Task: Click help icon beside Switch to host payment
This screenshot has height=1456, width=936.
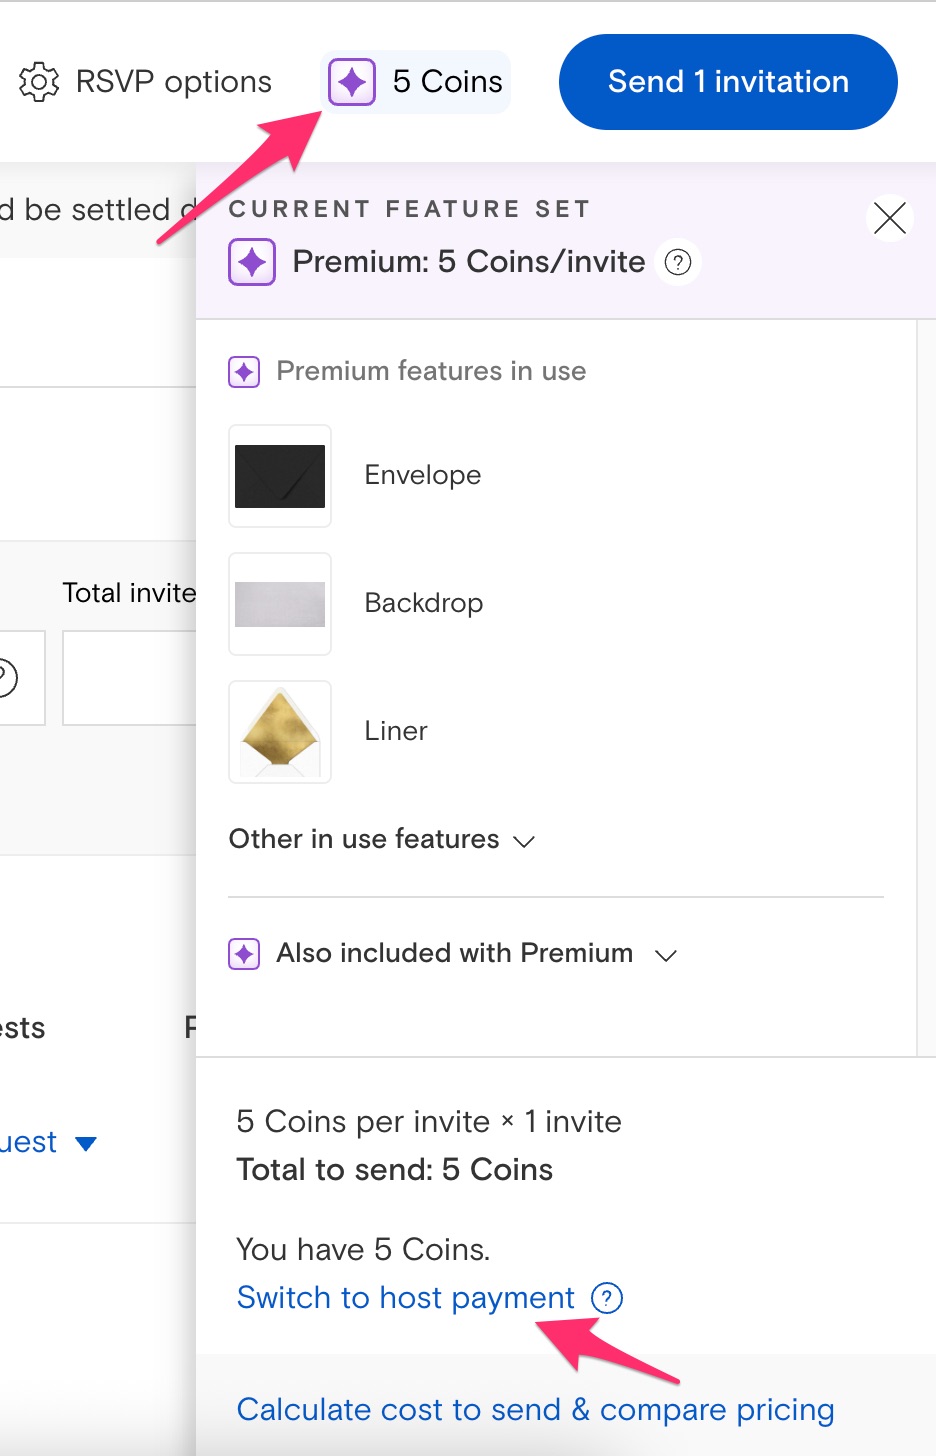Action: tap(607, 1298)
